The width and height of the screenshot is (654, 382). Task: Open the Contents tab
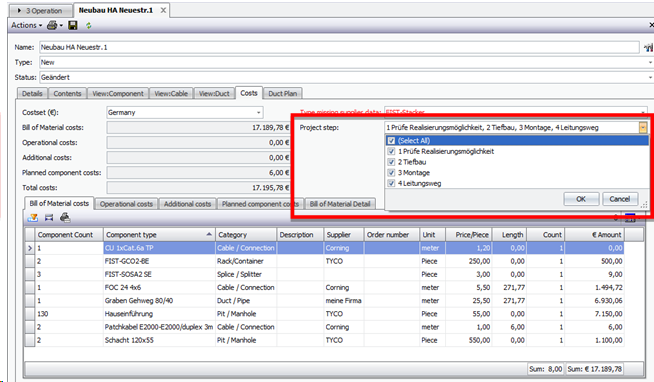point(68,93)
